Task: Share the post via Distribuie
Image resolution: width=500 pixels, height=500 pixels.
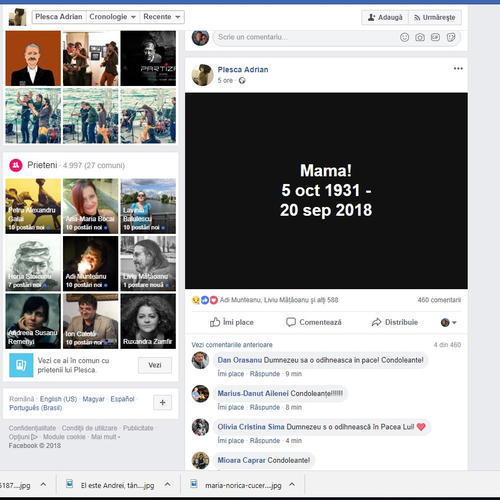Action: click(395, 322)
